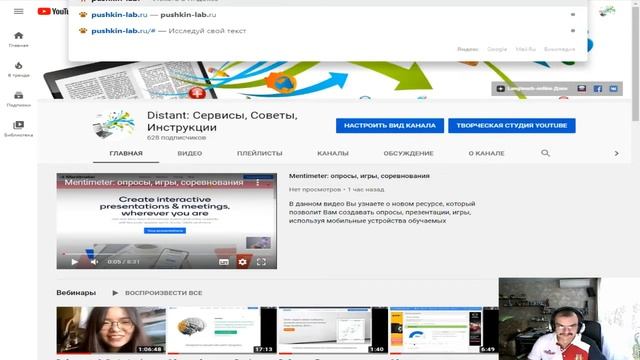Viewport: 640px width, 360px height.
Task: Switch to the О КАНАЛЕ tab
Action: (x=487, y=153)
